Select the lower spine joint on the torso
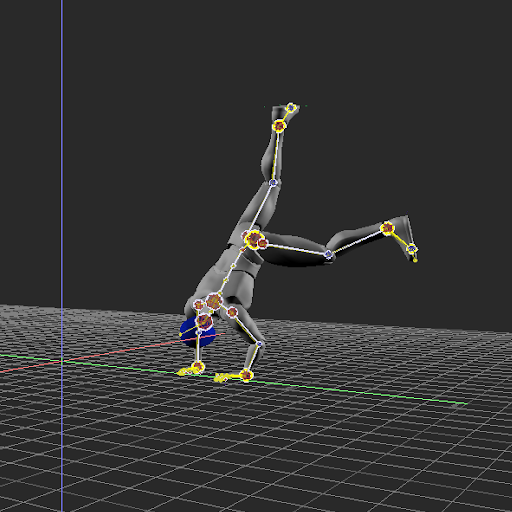 (x=233, y=266)
